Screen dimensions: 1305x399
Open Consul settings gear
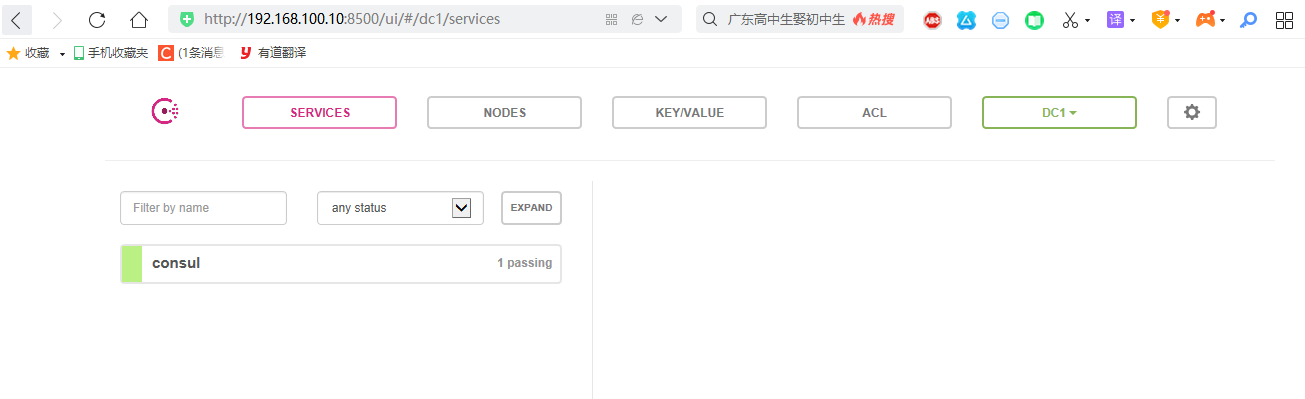click(x=1192, y=113)
